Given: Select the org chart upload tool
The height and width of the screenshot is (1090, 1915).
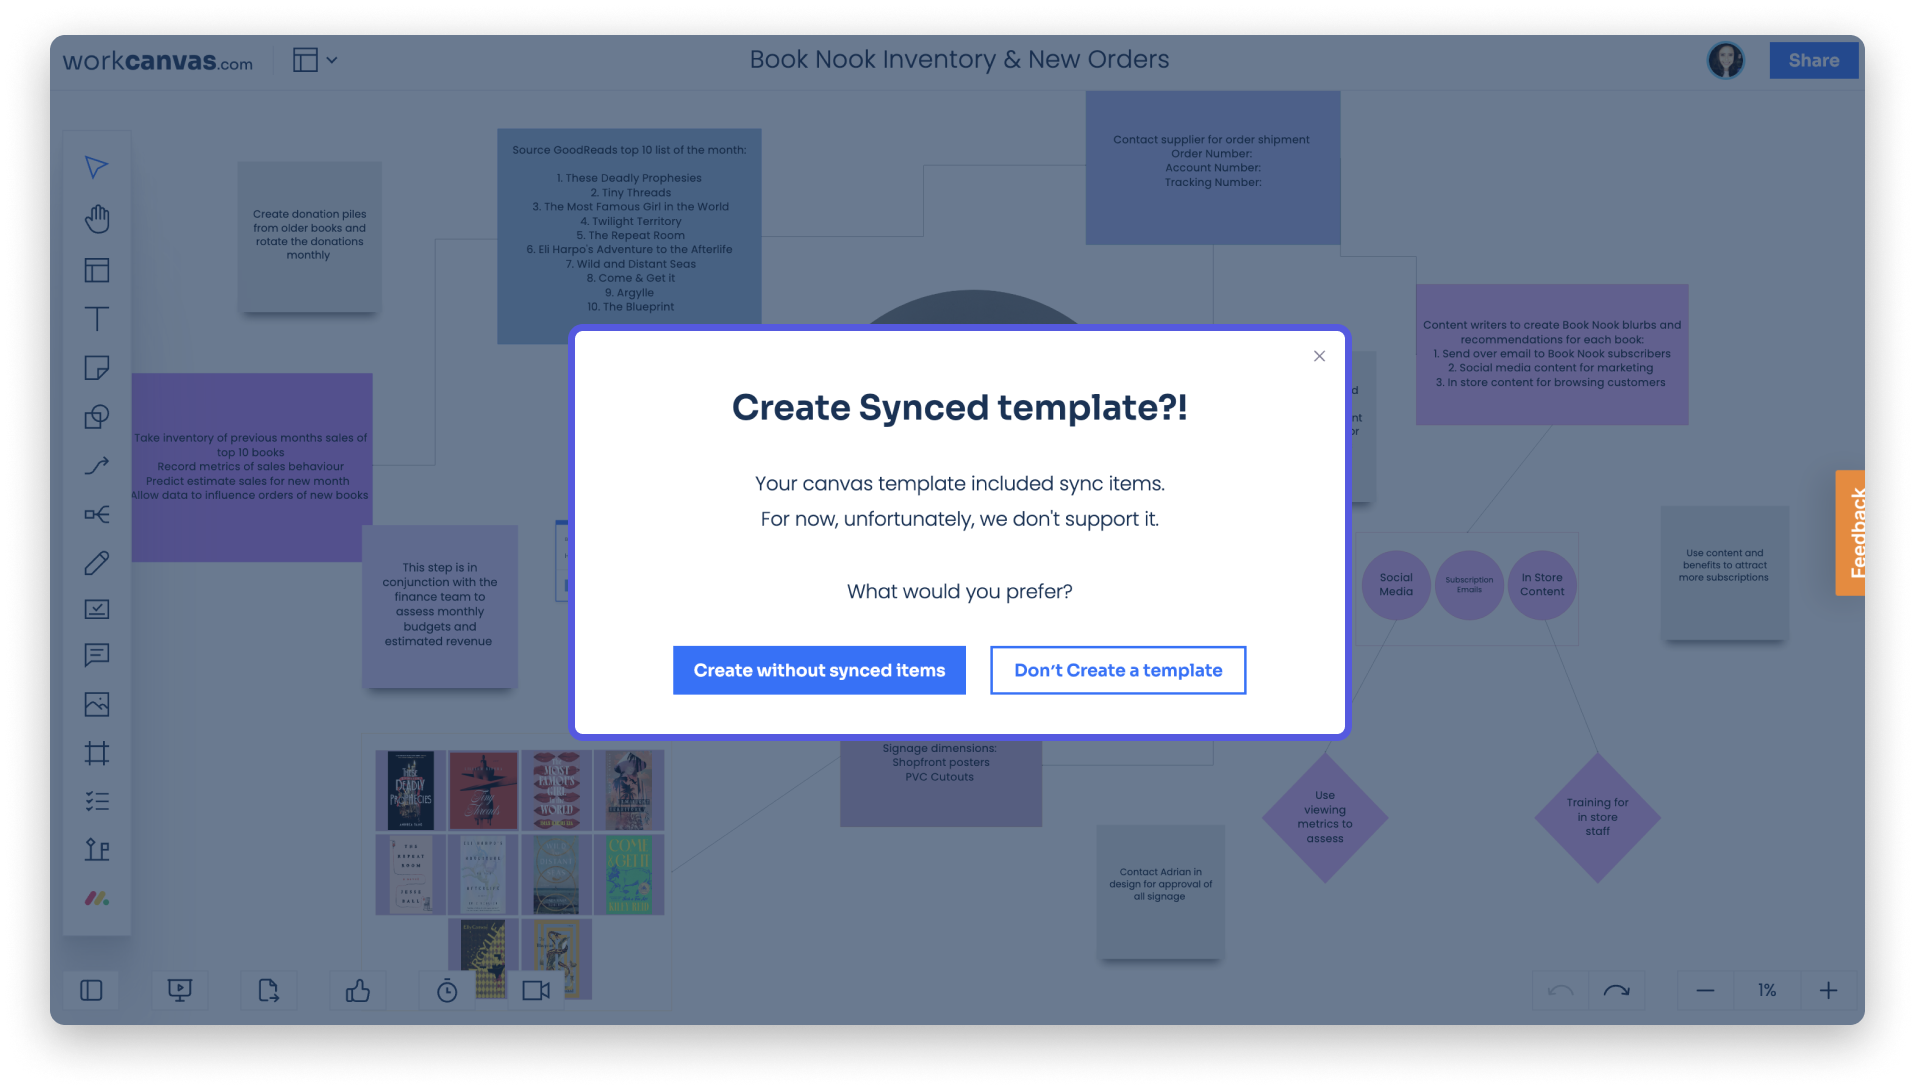Looking at the screenshot, I should (x=96, y=849).
